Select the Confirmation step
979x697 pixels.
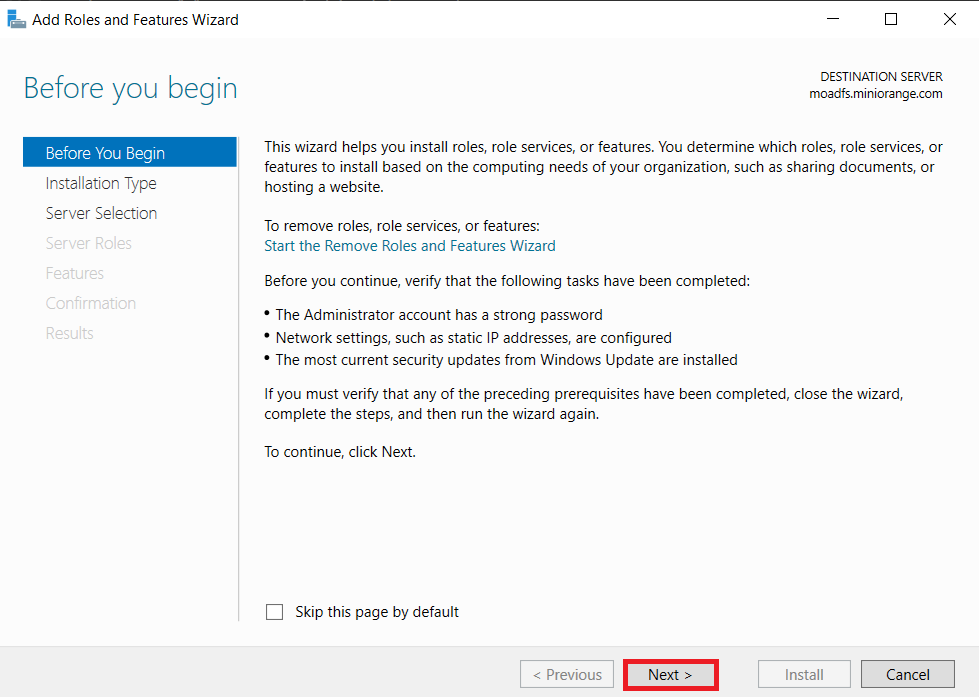(91, 302)
